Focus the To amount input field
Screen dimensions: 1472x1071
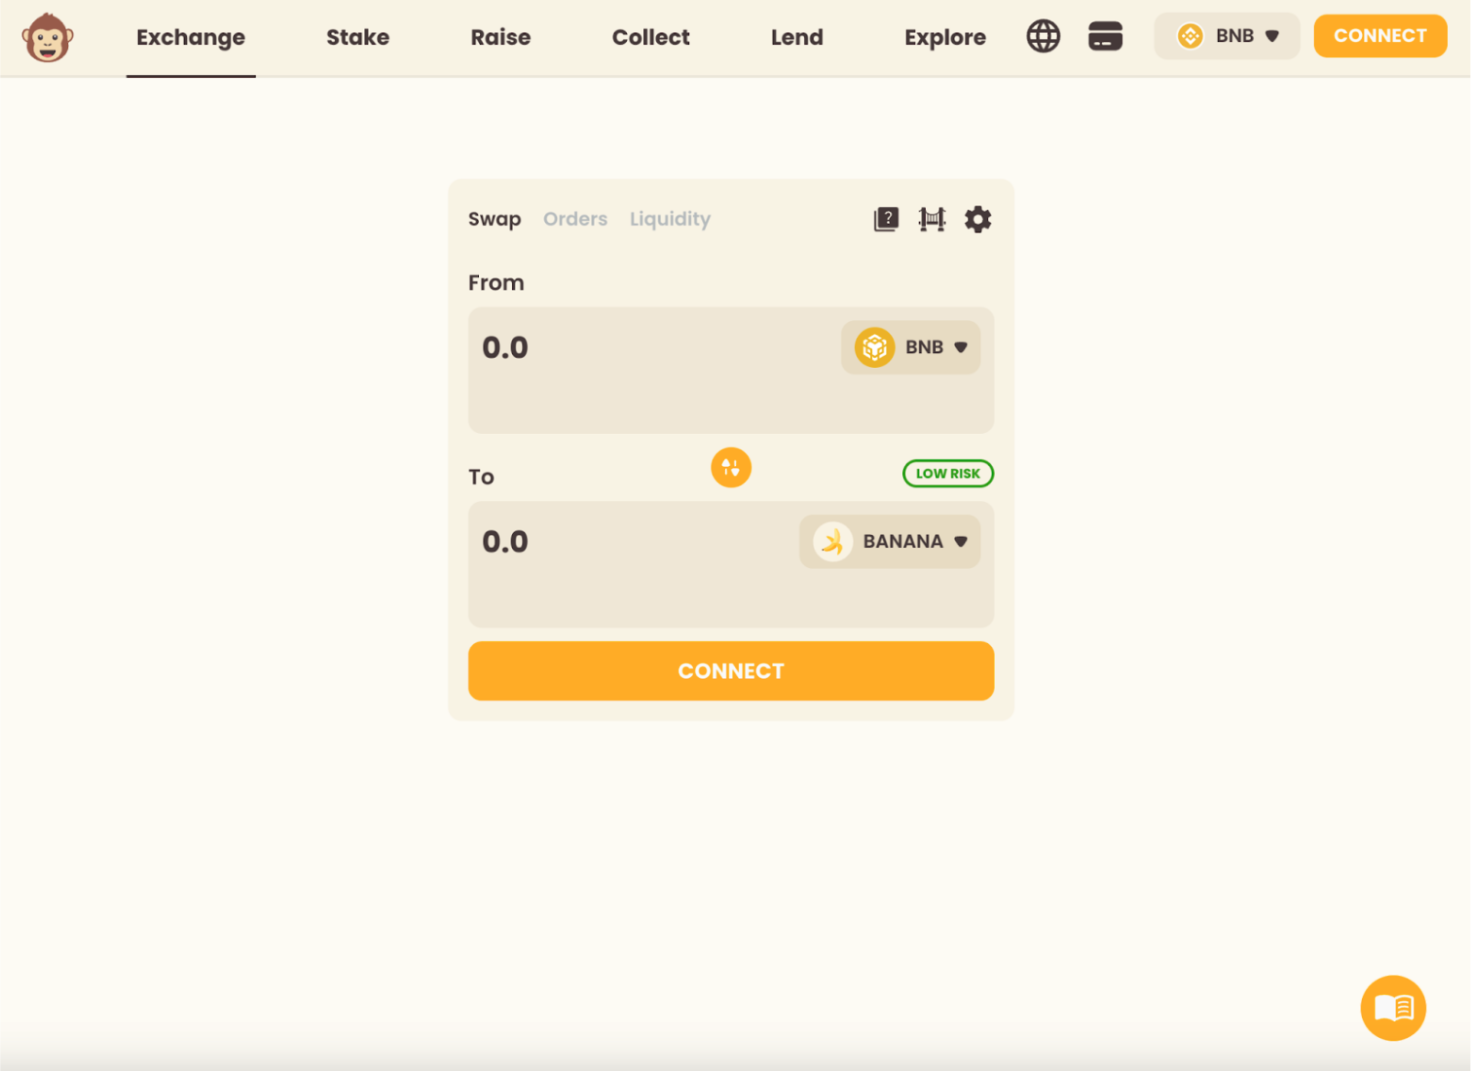pyautogui.click(x=635, y=541)
